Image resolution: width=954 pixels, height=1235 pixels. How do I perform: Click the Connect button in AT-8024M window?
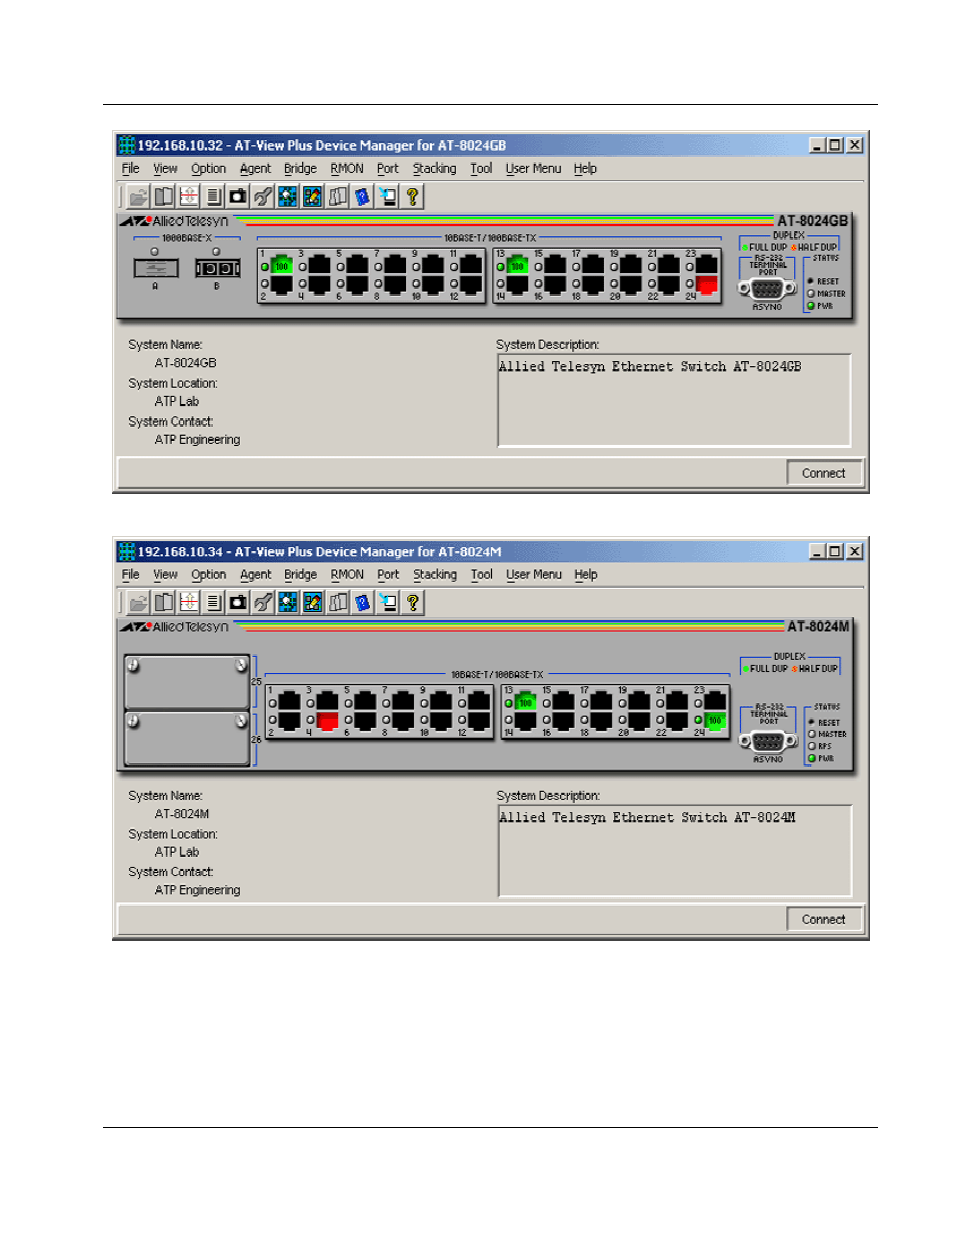coord(824,919)
